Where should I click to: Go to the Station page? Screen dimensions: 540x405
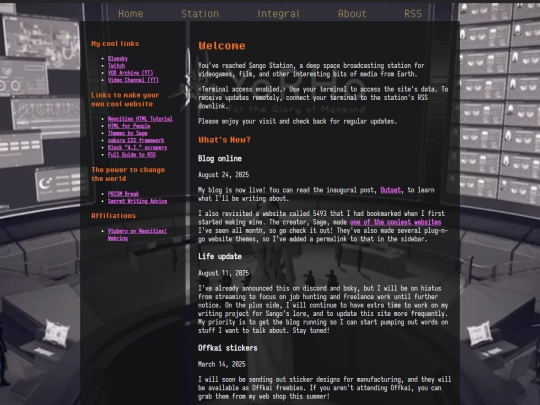200,14
